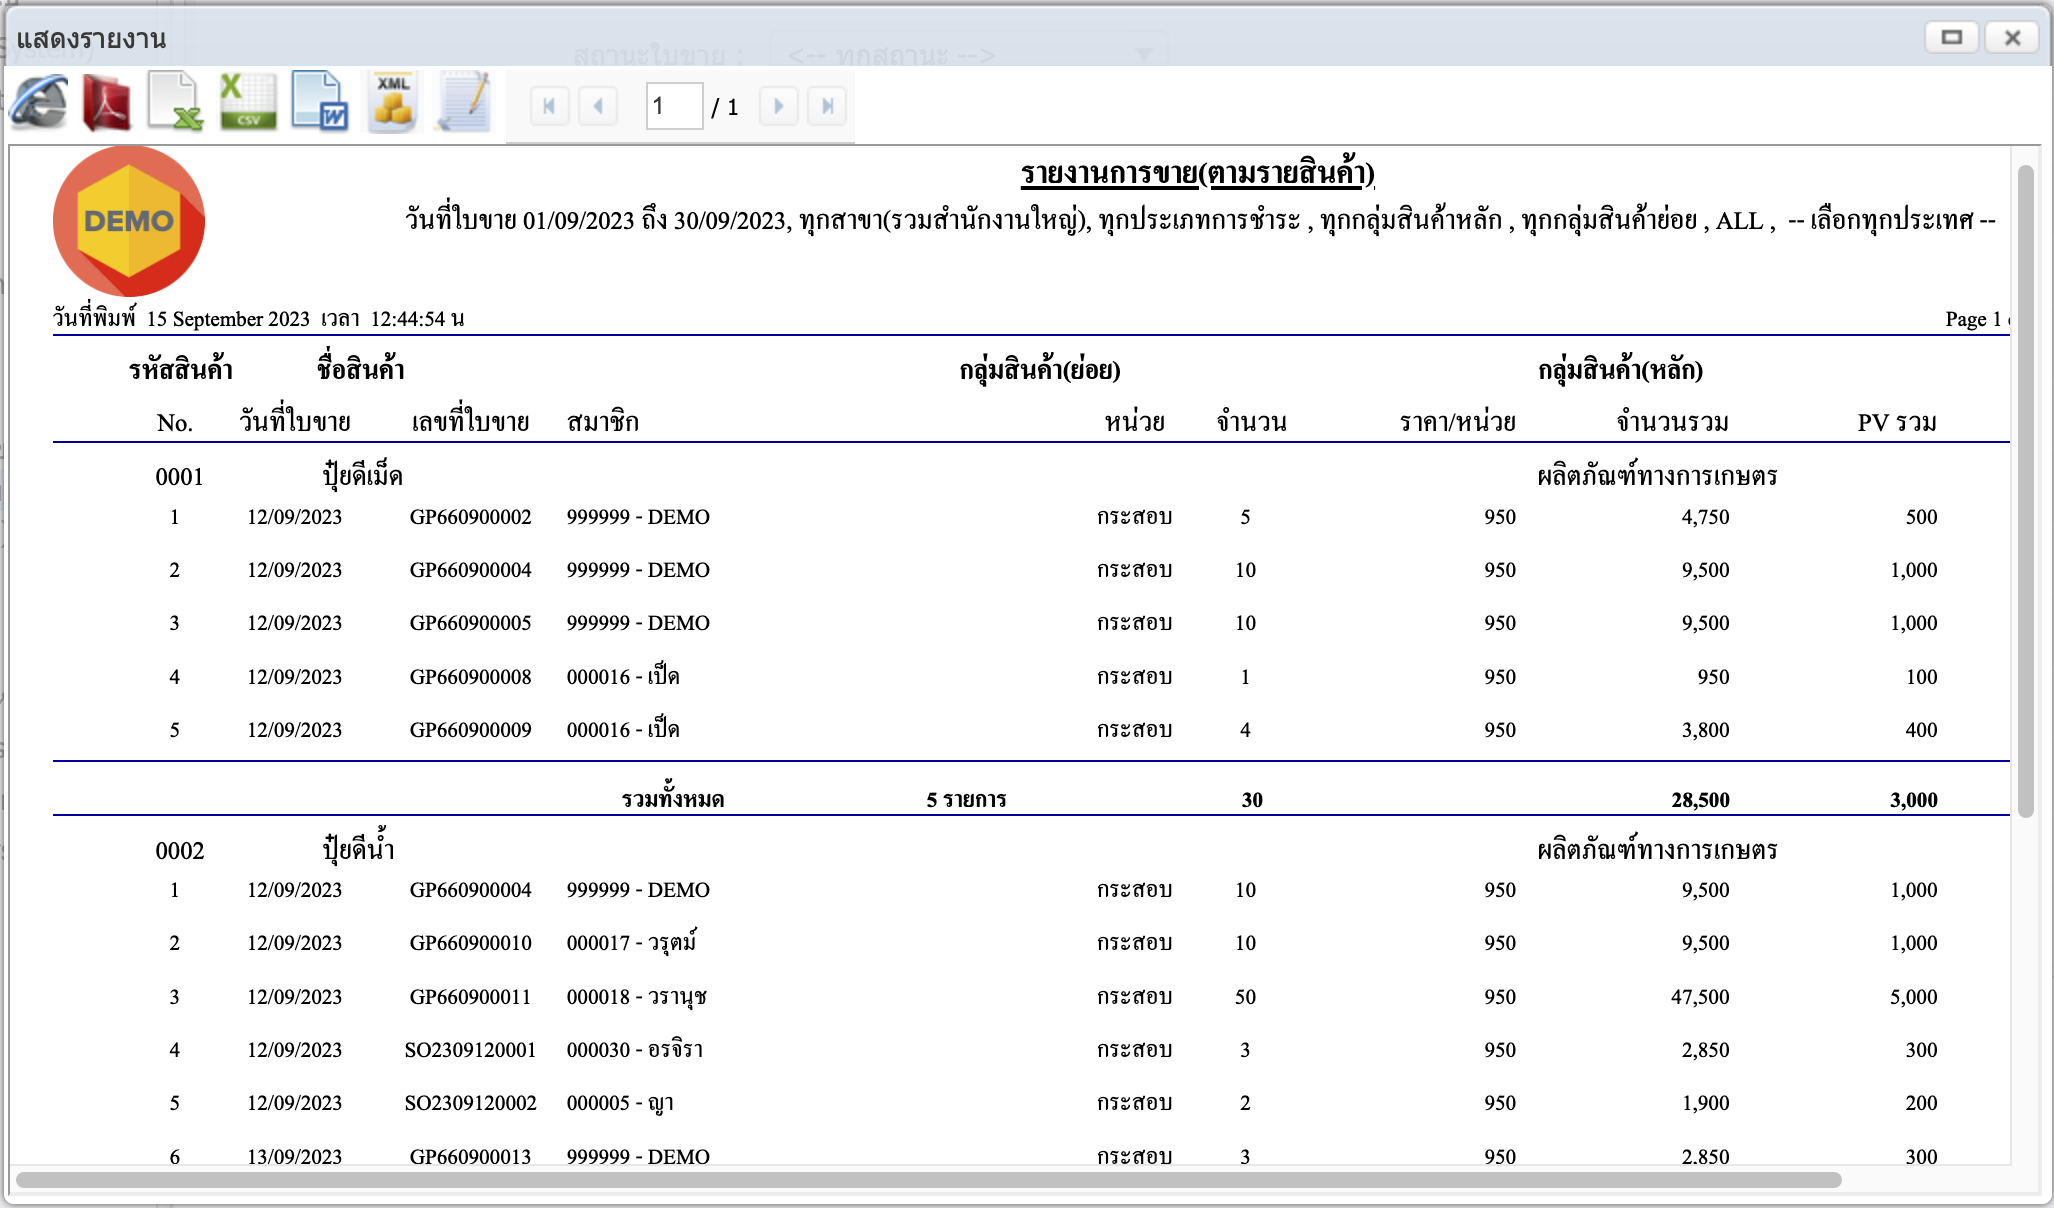The width and height of the screenshot is (2054, 1208).
Task: Go to previous report page
Action: click(x=598, y=106)
